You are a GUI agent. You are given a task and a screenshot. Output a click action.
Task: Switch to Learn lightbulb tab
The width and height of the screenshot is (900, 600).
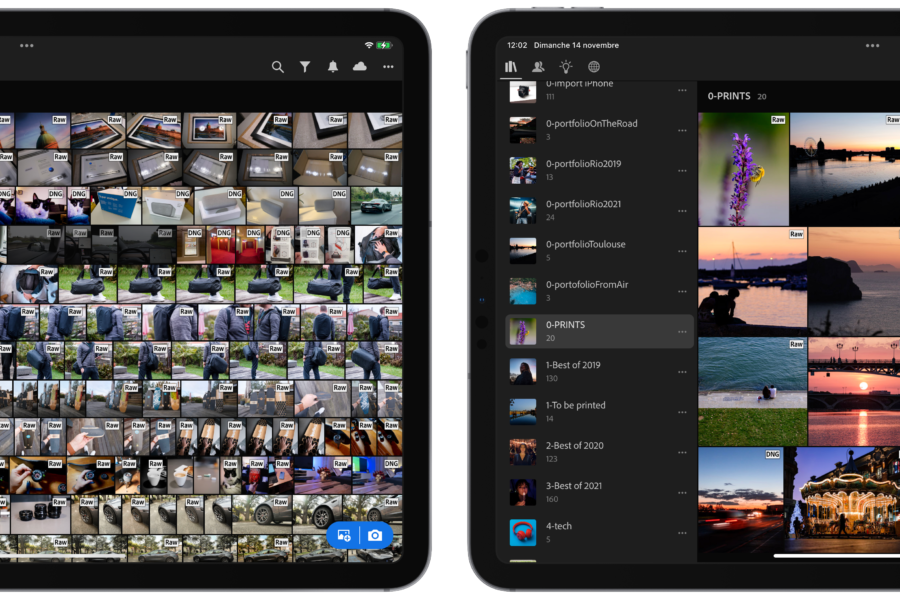click(566, 67)
